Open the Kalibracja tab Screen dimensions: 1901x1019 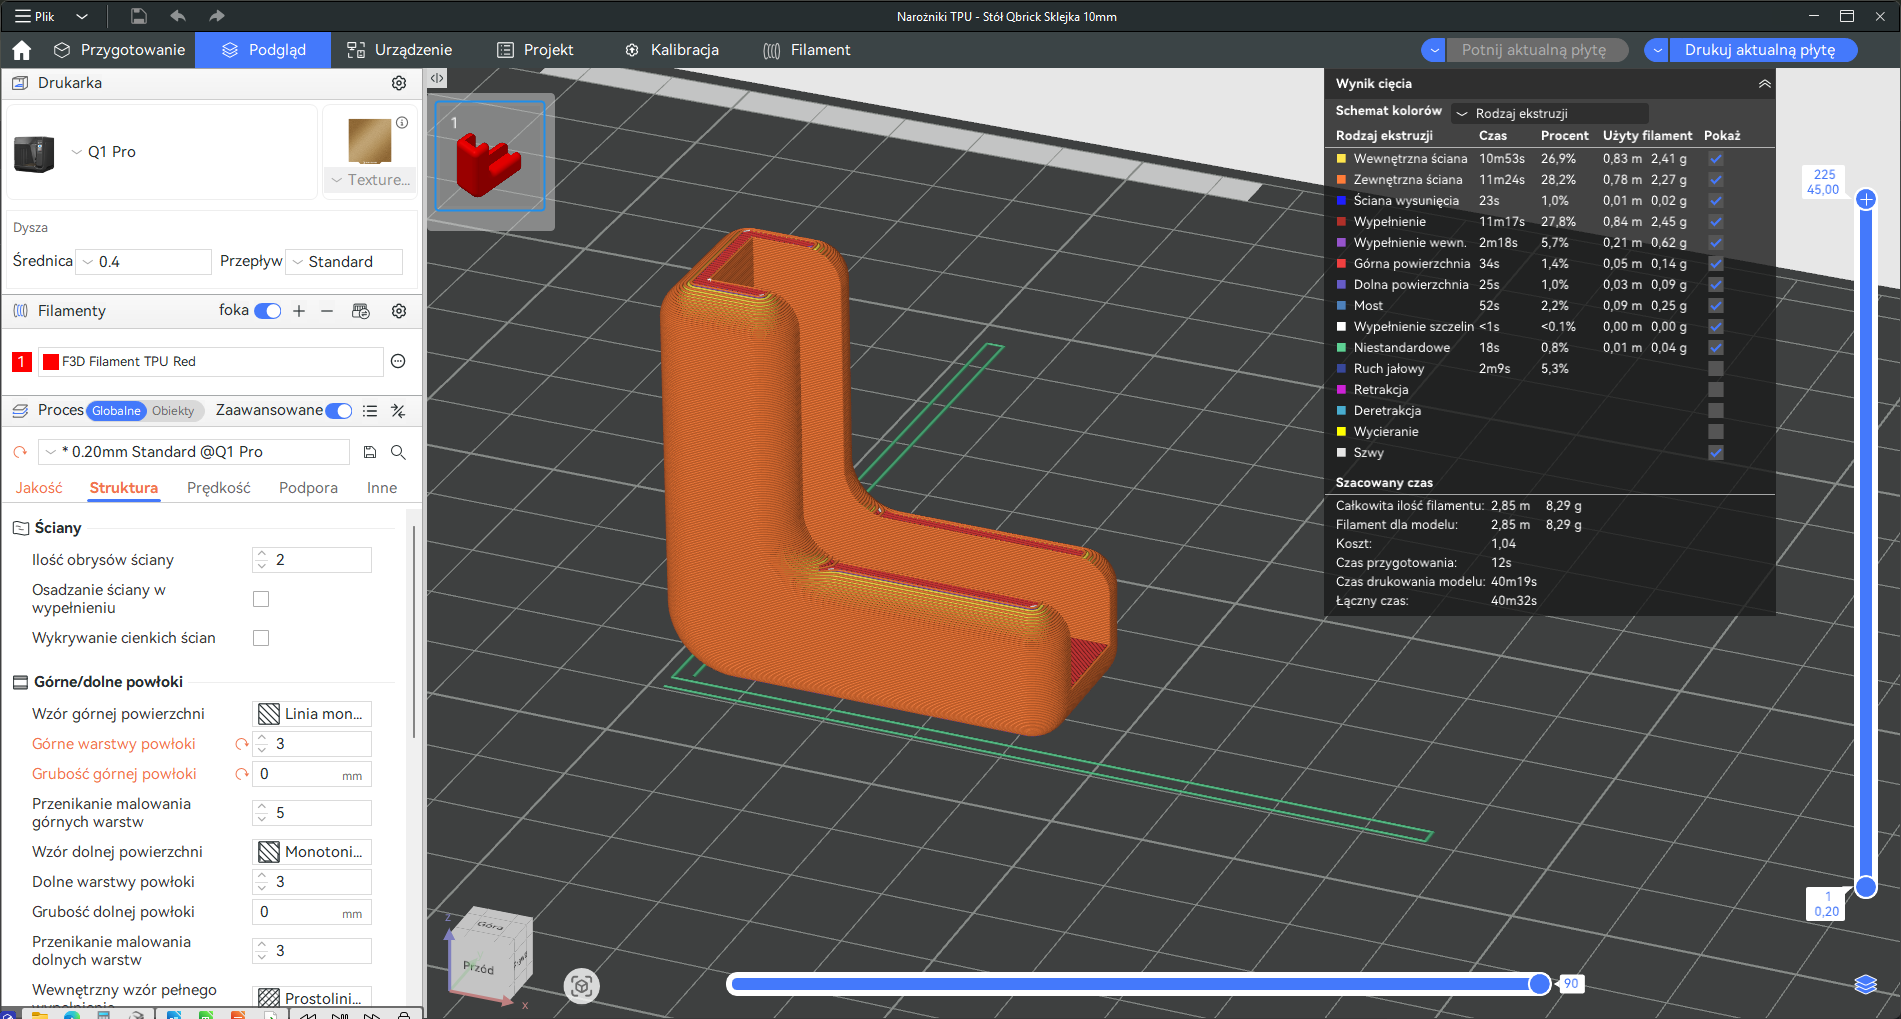(x=671, y=50)
